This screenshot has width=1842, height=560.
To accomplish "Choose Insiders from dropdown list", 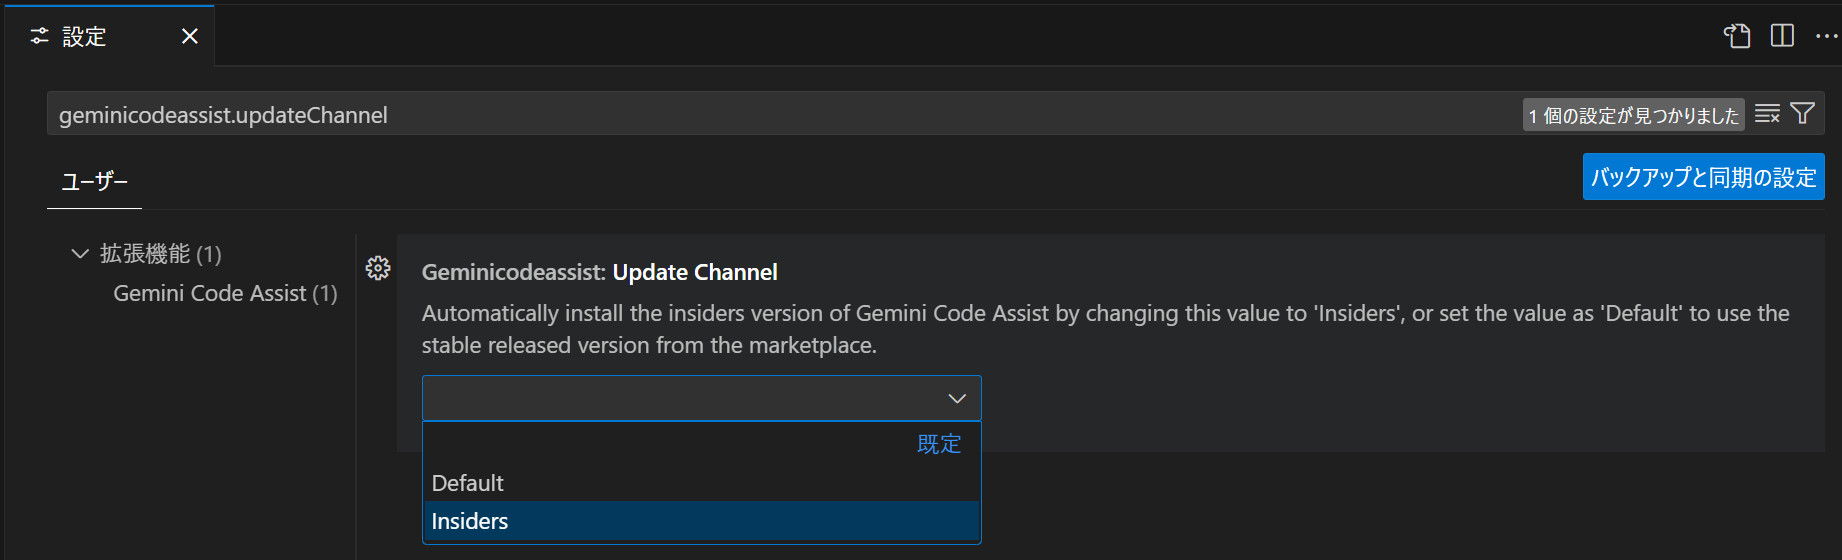I will pyautogui.click(x=702, y=521).
